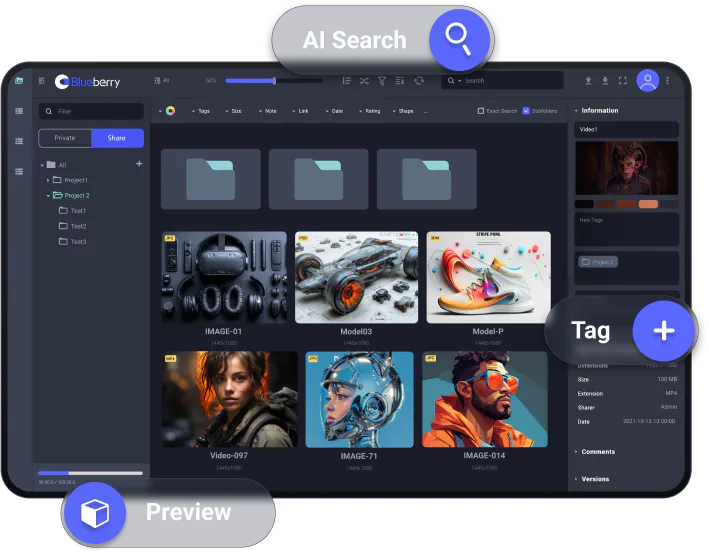Click the refresh sync icon

(x=419, y=80)
